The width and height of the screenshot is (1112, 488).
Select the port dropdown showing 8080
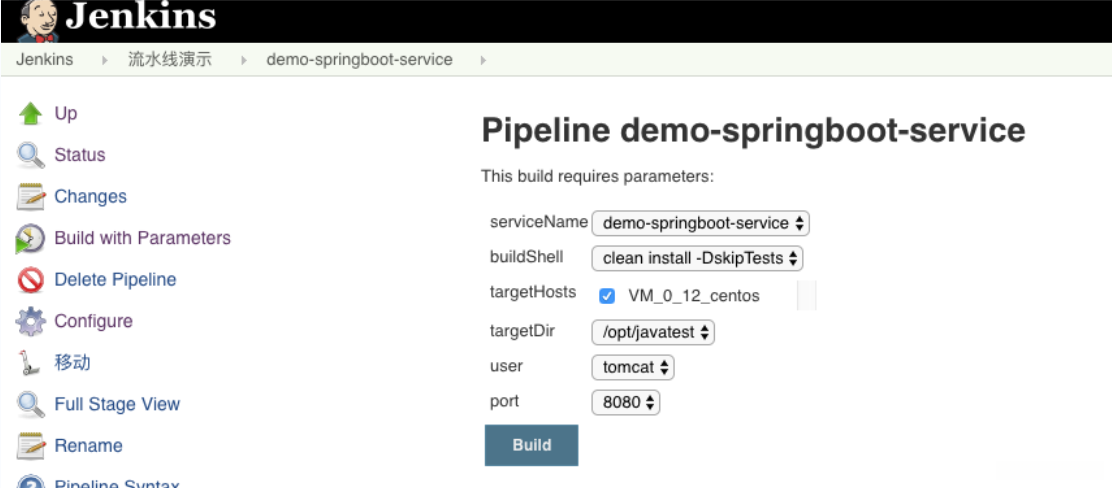[626, 403]
